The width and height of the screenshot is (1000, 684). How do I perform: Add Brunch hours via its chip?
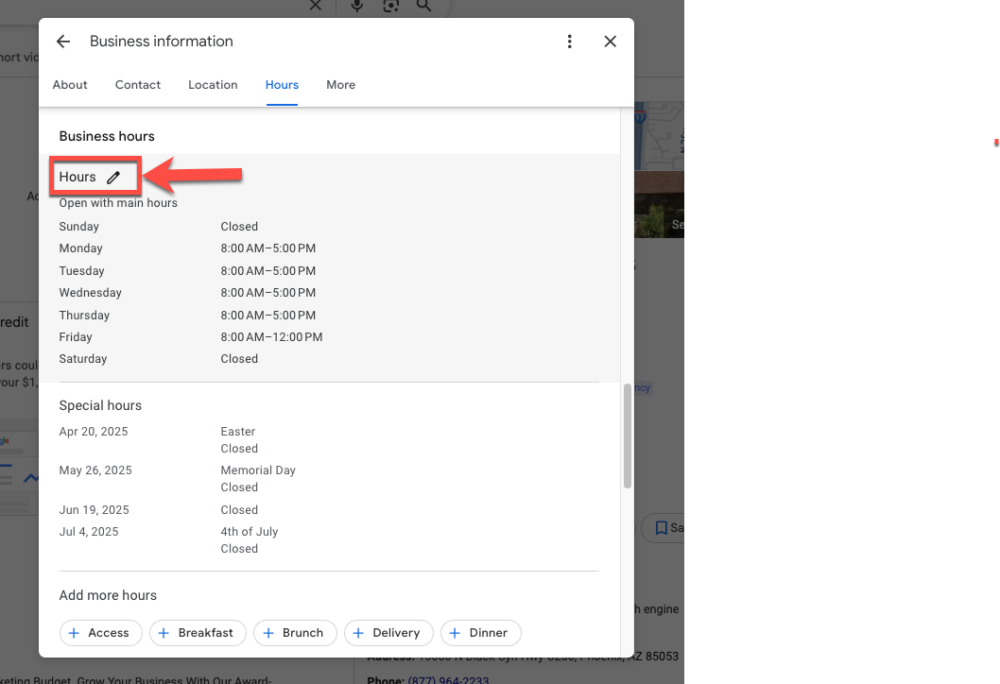point(294,632)
